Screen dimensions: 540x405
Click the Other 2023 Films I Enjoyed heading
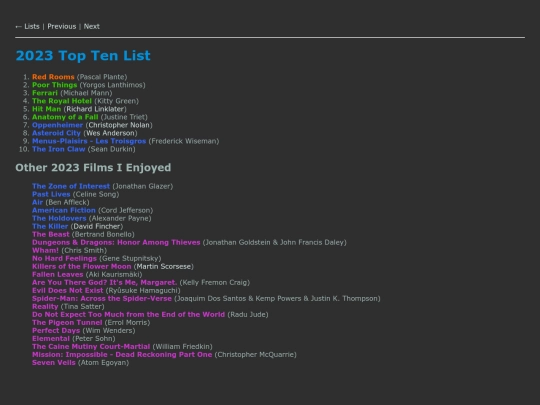(x=93, y=168)
